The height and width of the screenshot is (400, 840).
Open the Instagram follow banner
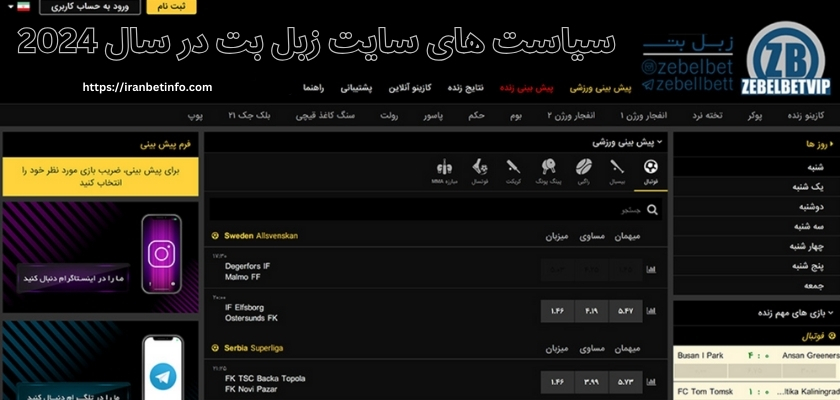coord(100,255)
